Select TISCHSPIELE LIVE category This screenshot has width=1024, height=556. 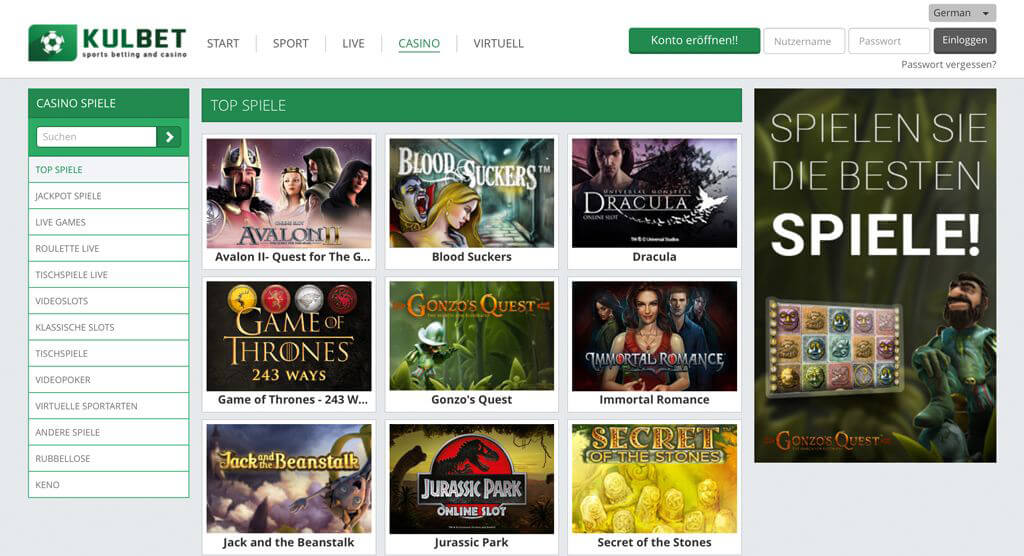108,274
